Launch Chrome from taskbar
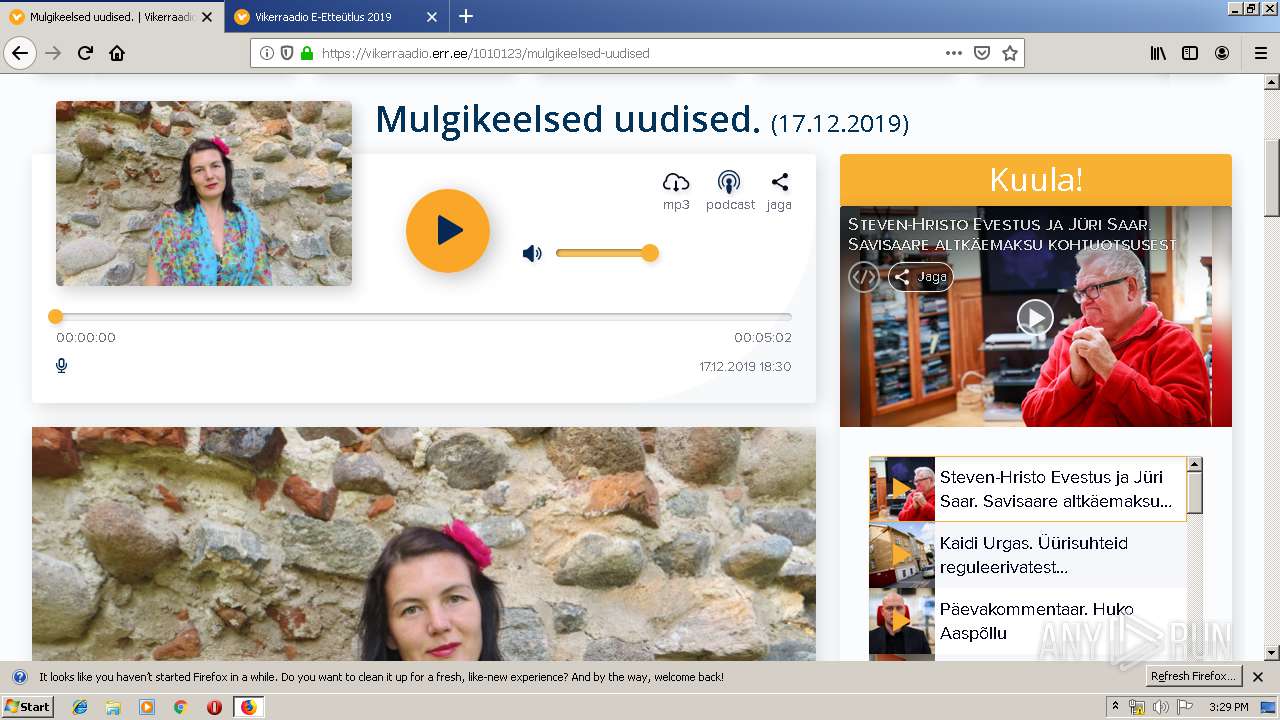1280x720 pixels. click(x=180, y=707)
